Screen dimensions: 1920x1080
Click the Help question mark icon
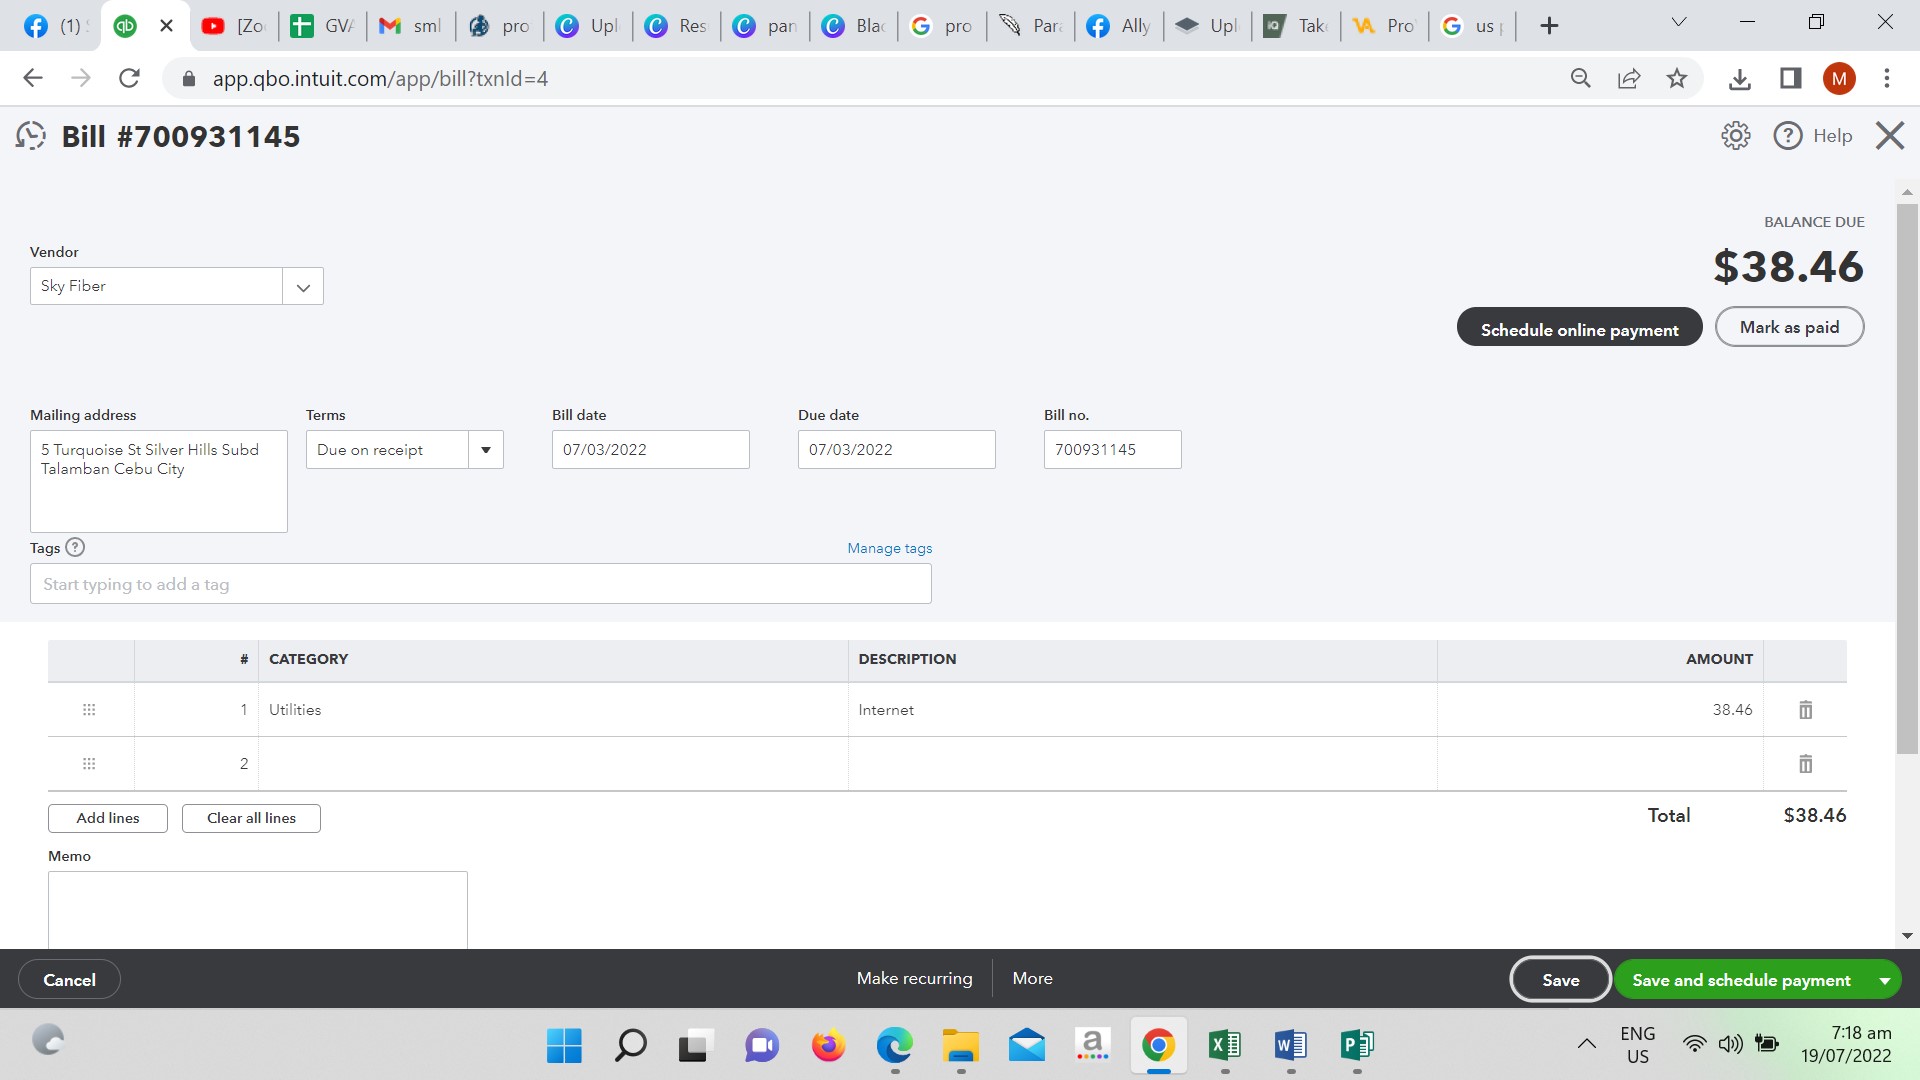click(1787, 136)
